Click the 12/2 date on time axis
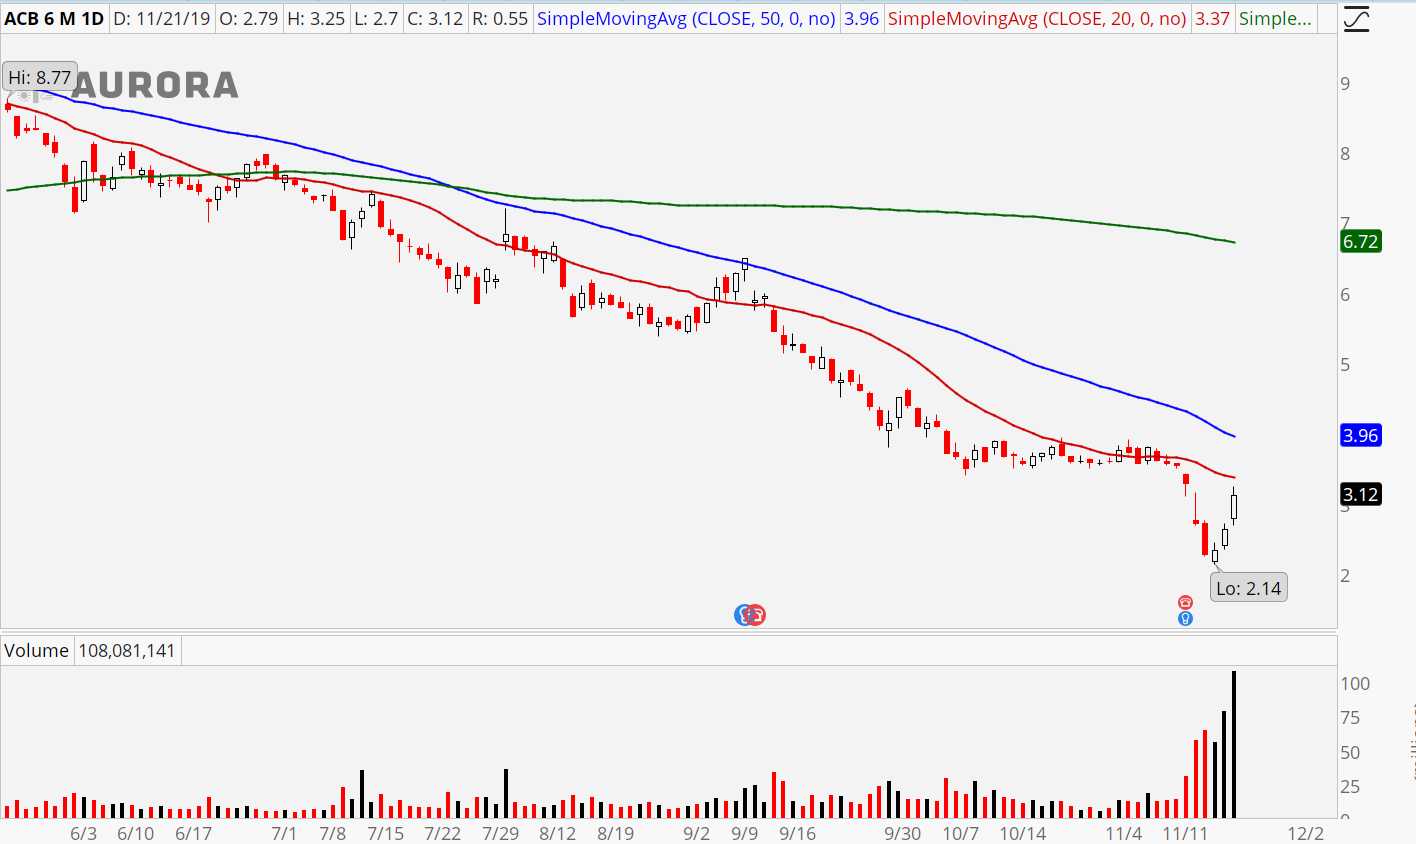The height and width of the screenshot is (844, 1416). tap(1306, 833)
